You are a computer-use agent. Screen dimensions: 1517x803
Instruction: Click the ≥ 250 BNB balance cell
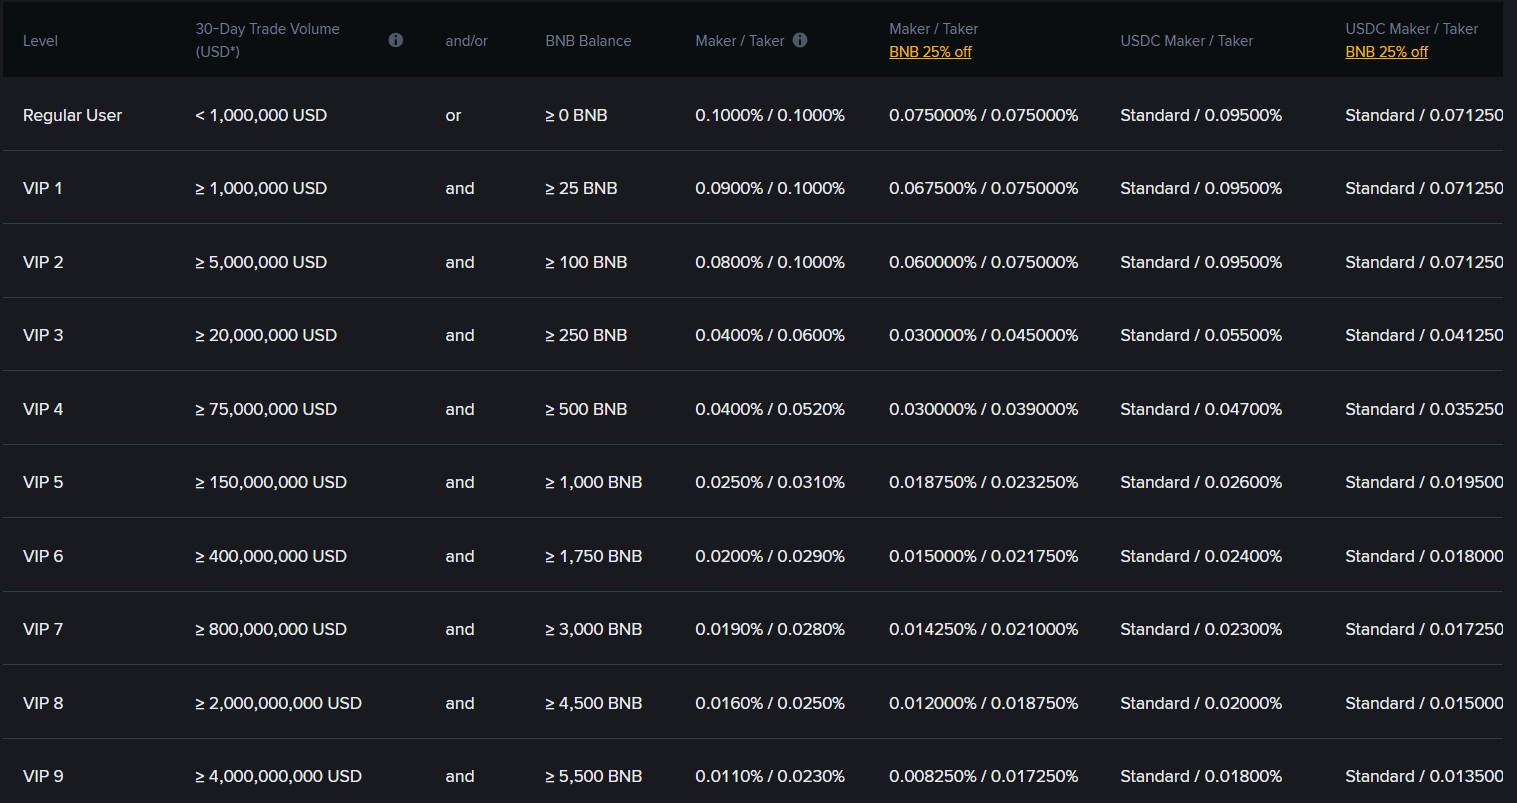pyautogui.click(x=586, y=335)
